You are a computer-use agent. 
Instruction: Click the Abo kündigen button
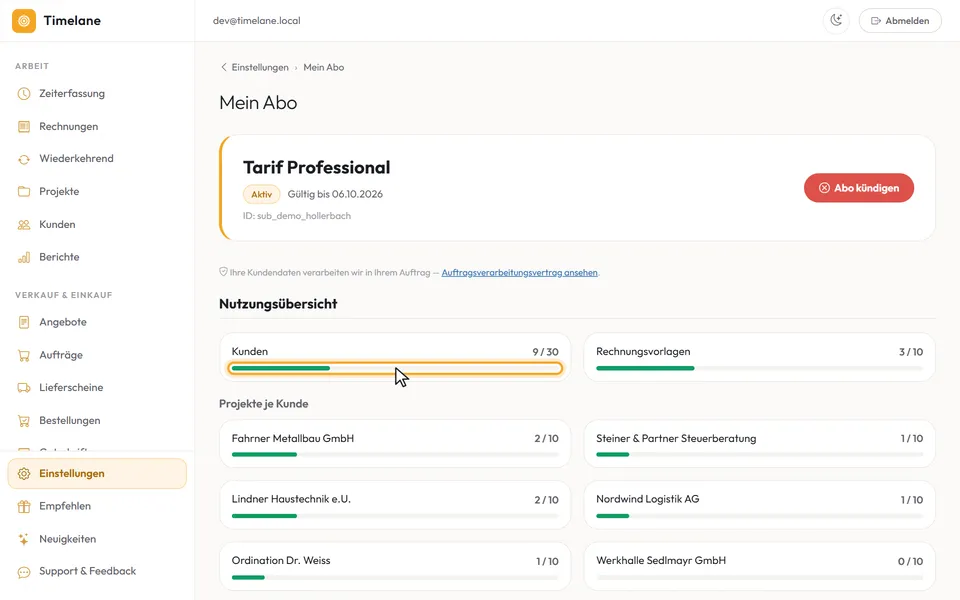pyautogui.click(x=858, y=188)
